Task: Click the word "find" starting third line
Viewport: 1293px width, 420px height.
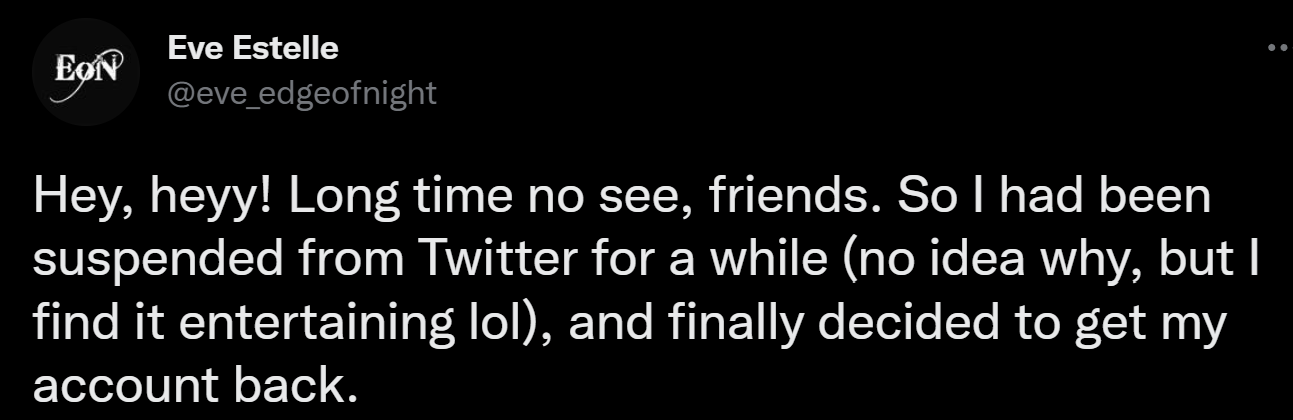Action: click(x=71, y=324)
